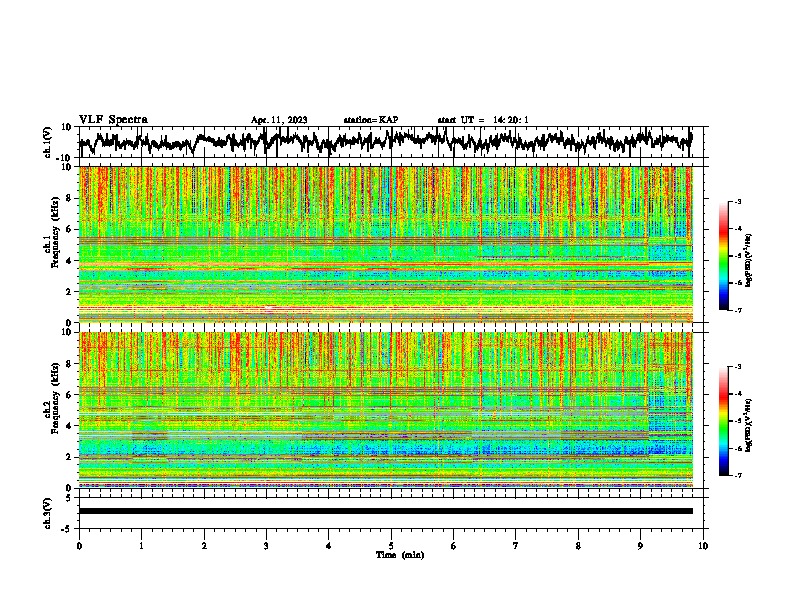
Task: Click time axis tick label "9"
Action: [x=640, y=546]
